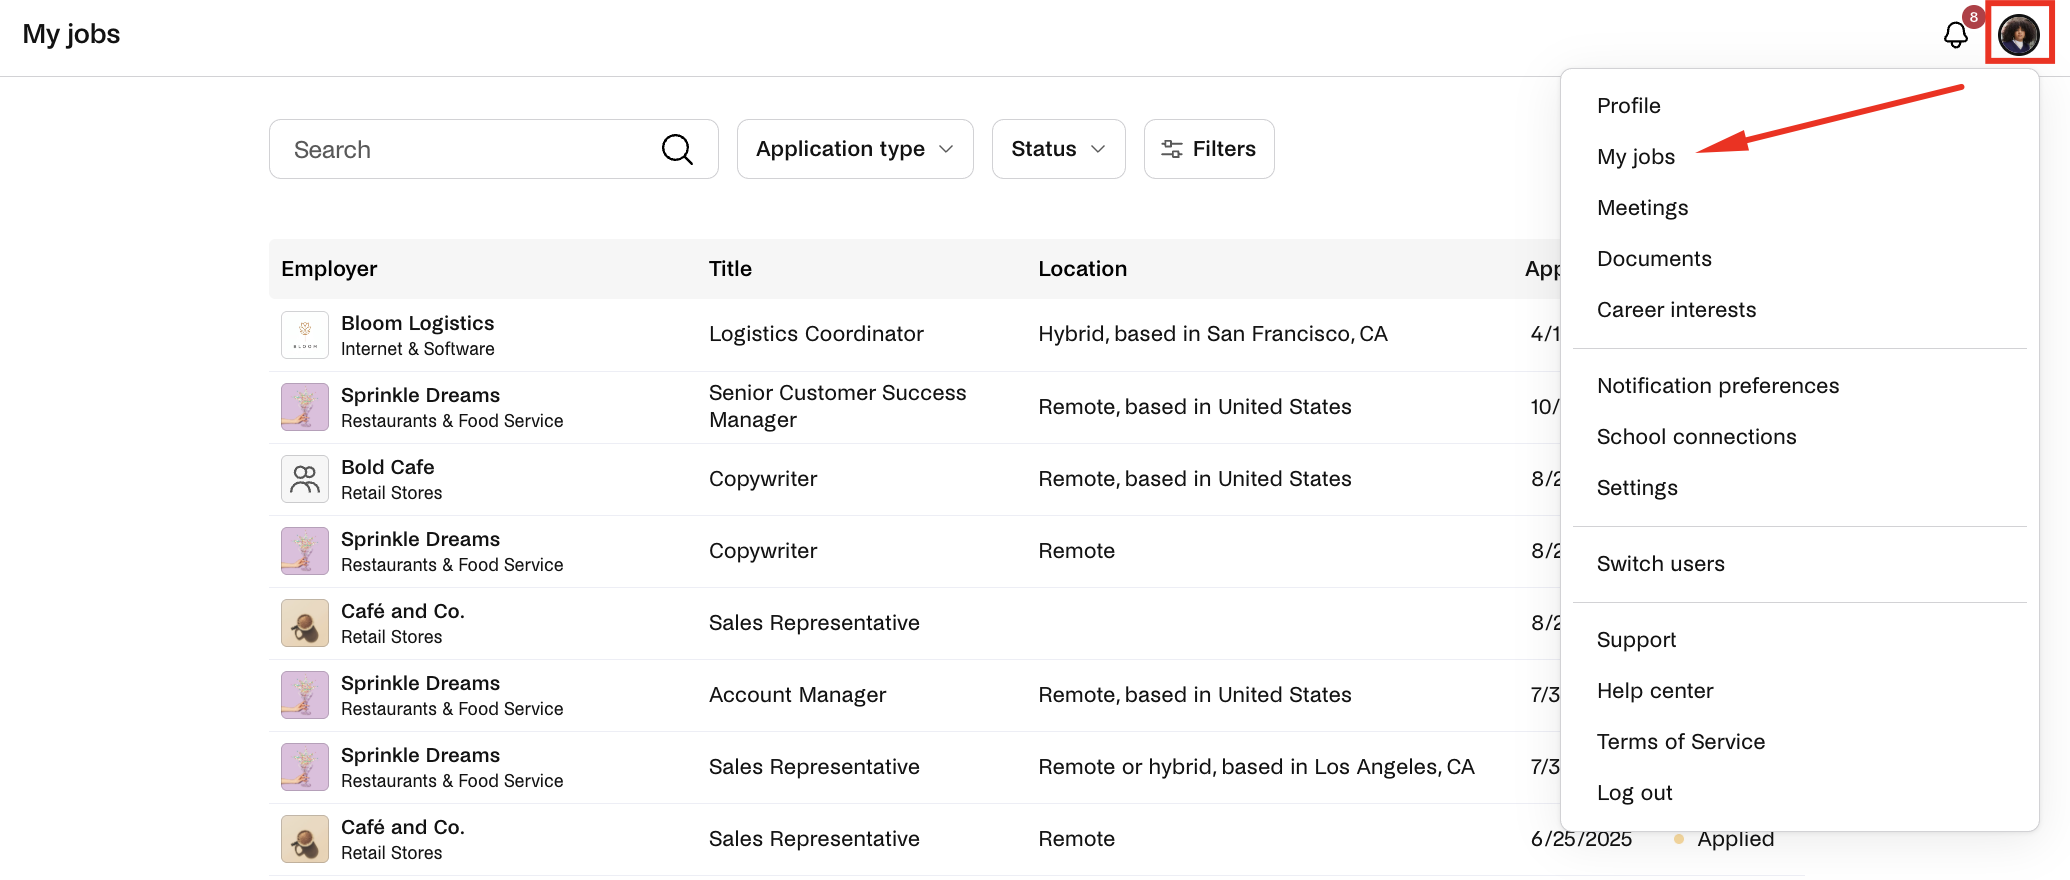This screenshot has height=880, width=2070.
Task: Click "Remote or hybrid, based in Los Angeles, CA"
Action: pos(1256,767)
